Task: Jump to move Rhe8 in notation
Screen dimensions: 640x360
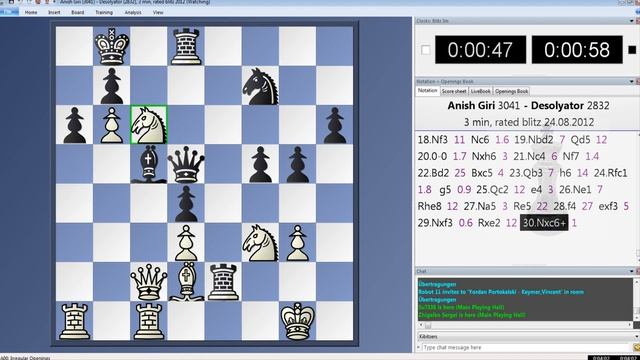Action: point(429,206)
